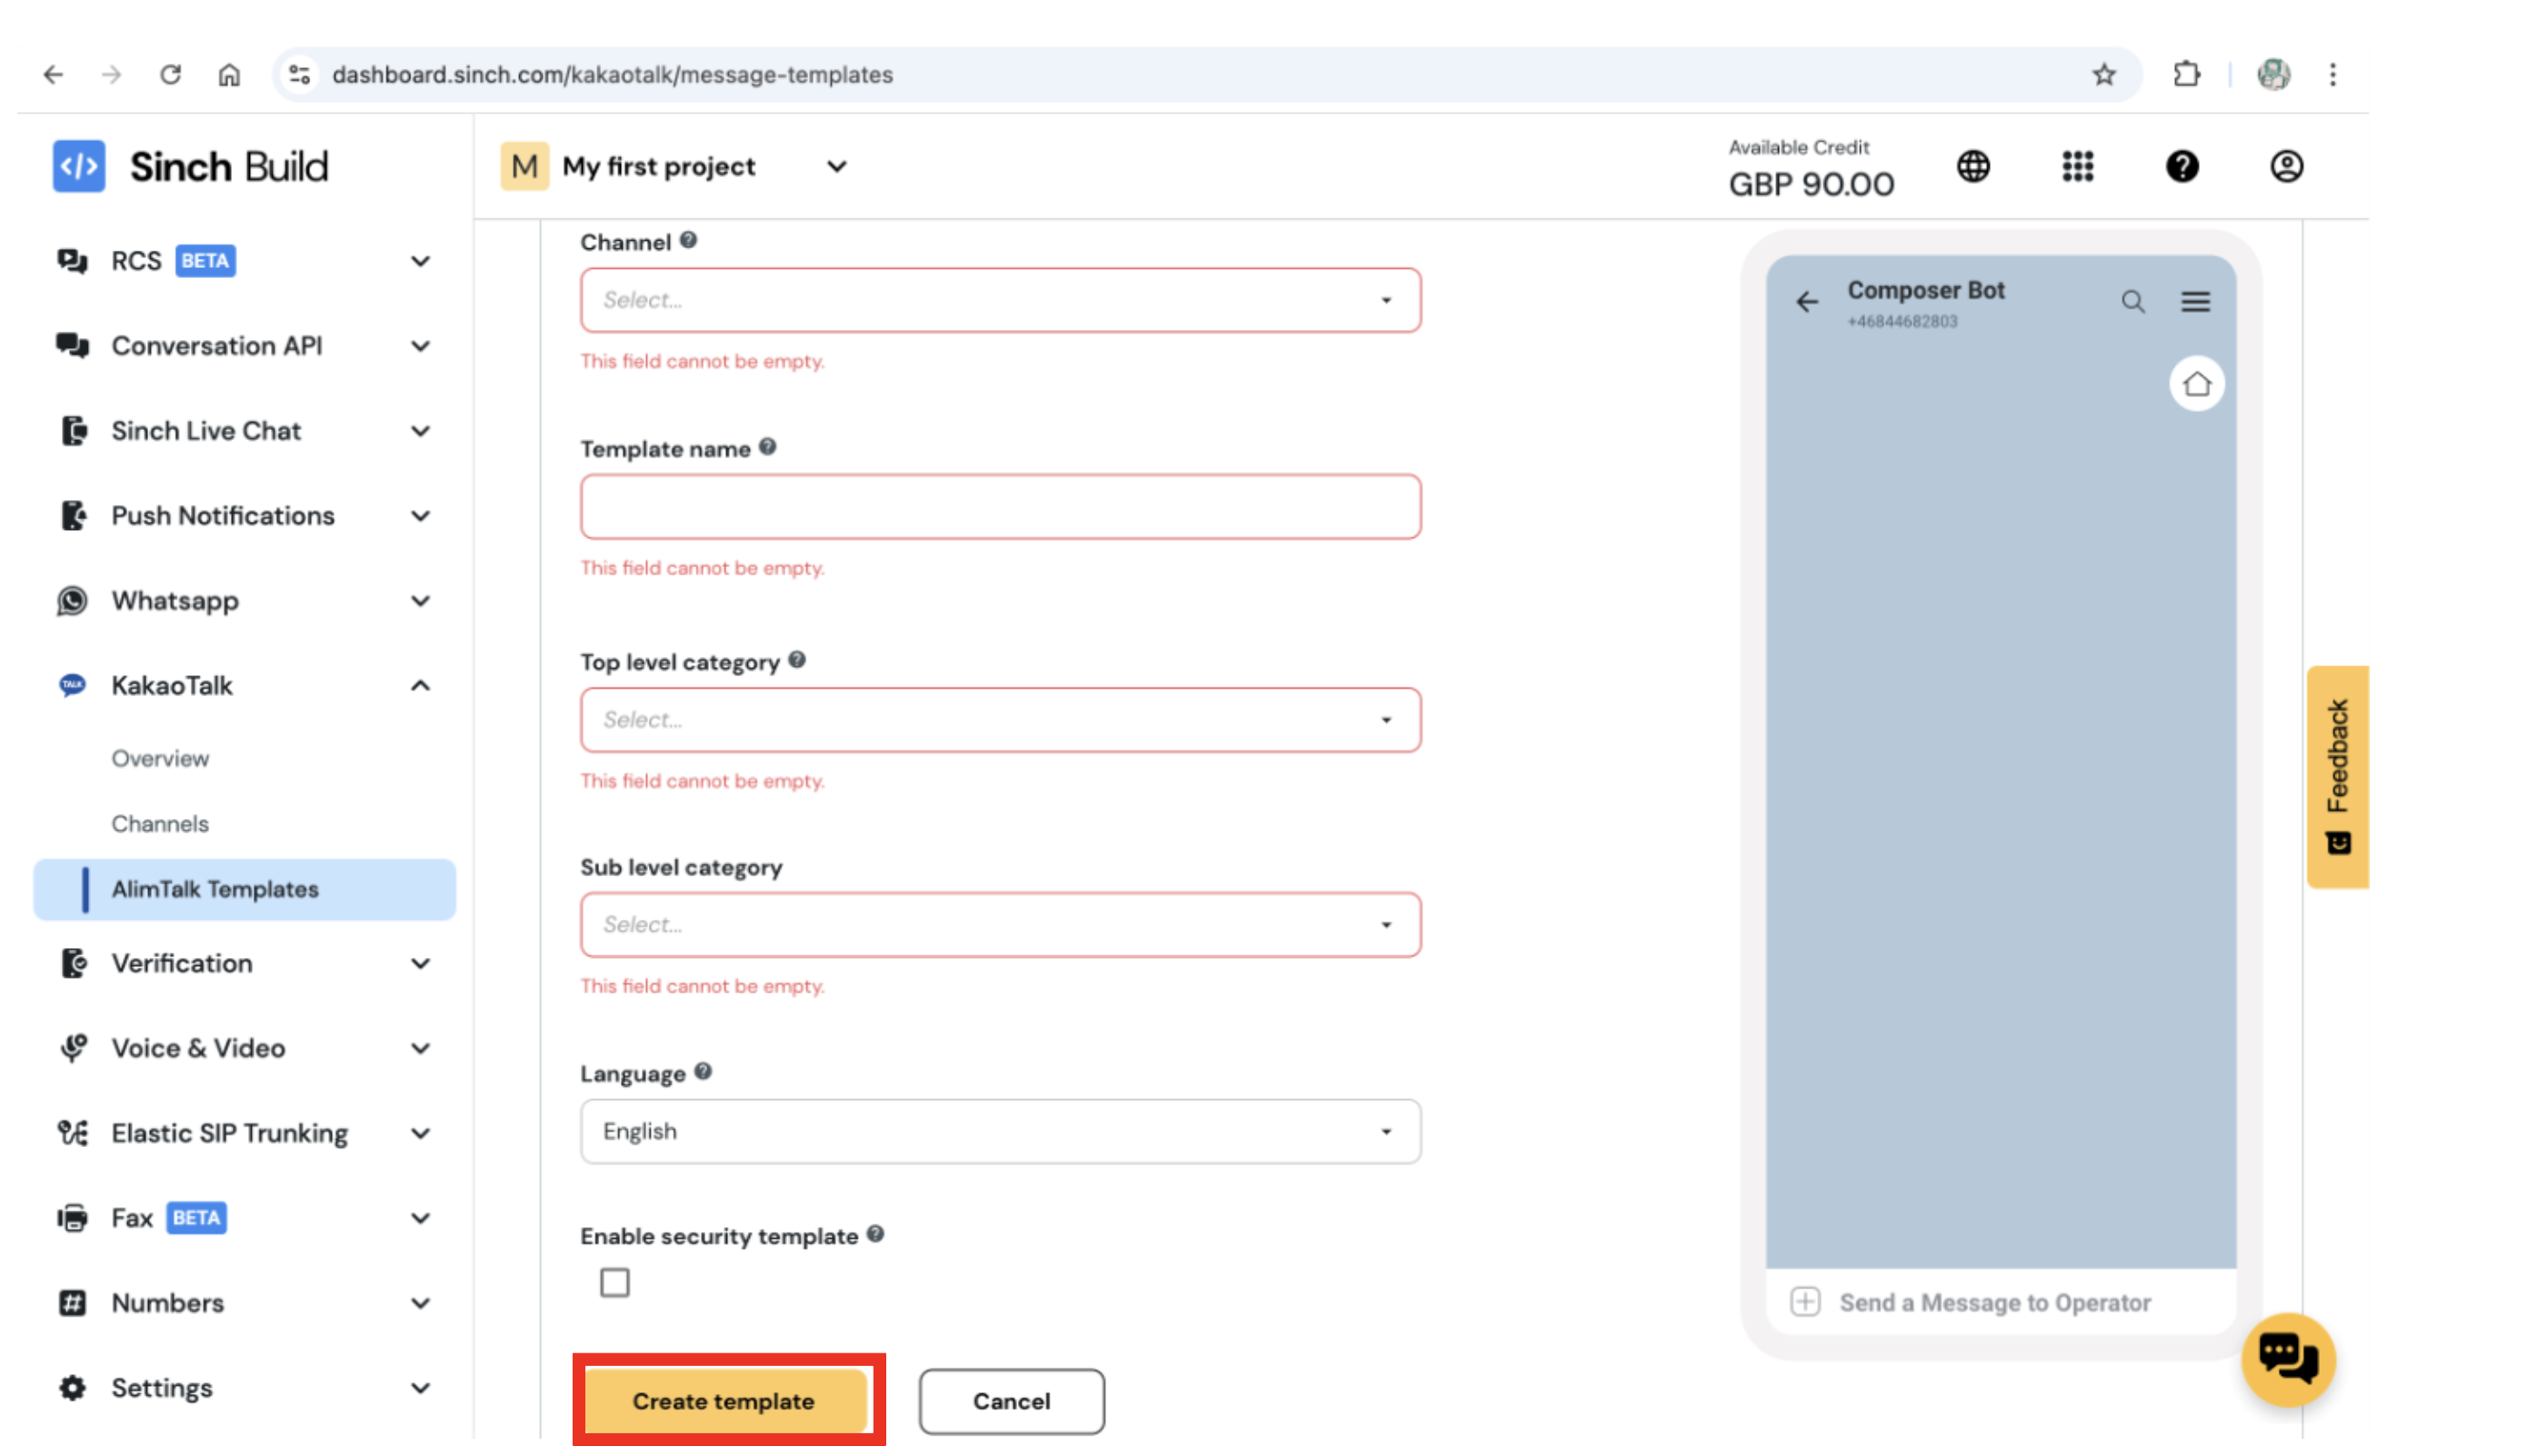
Task: Enable security template checkbox
Action: click(615, 1282)
